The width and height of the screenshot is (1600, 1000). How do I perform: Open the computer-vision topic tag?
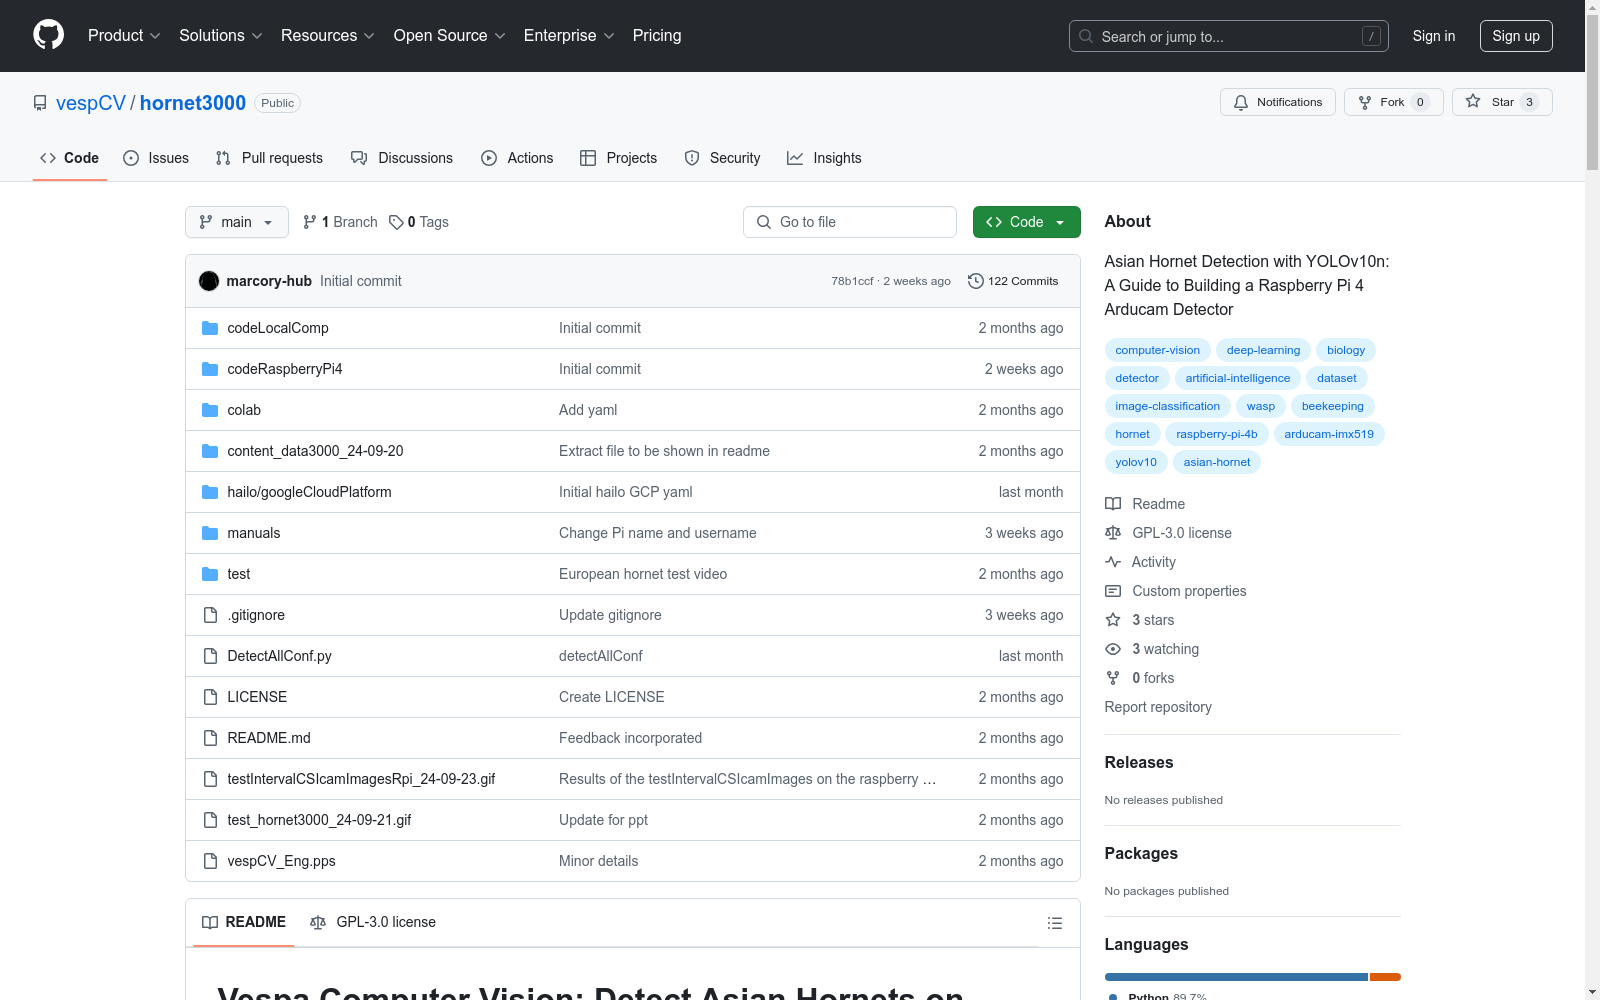tap(1158, 350)
